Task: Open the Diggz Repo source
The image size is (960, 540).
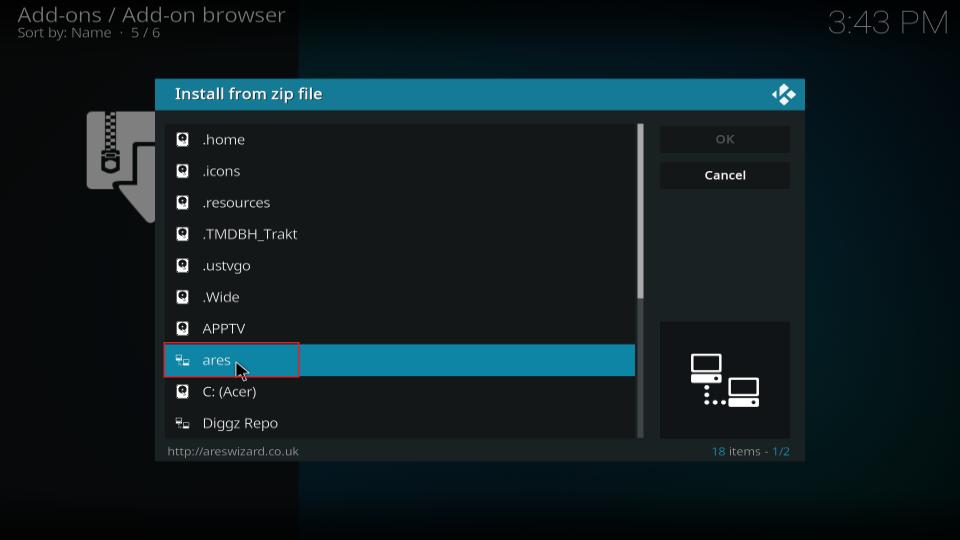Action: (400, 423)
